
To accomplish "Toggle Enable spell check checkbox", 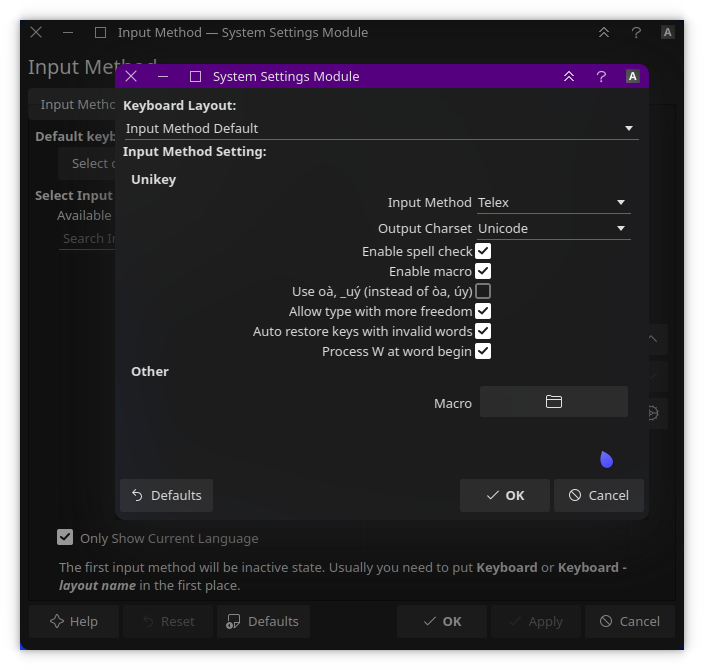I will coord(483,251).
